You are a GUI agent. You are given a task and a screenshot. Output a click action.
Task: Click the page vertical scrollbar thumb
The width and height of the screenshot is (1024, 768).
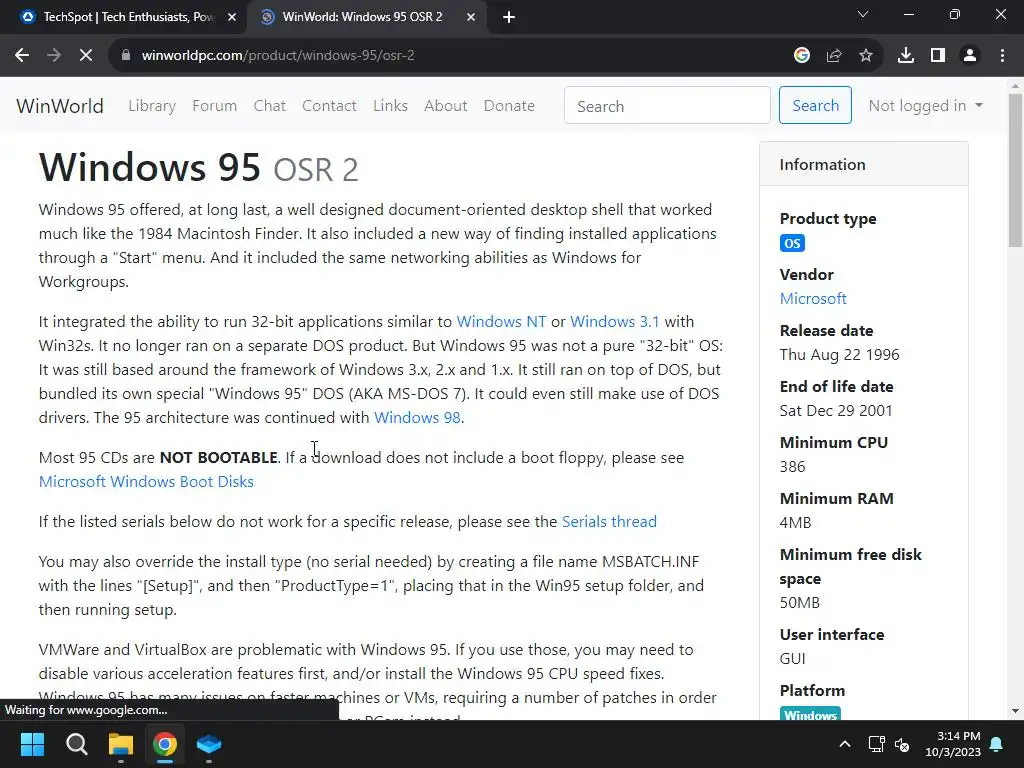click(1015, 170)
